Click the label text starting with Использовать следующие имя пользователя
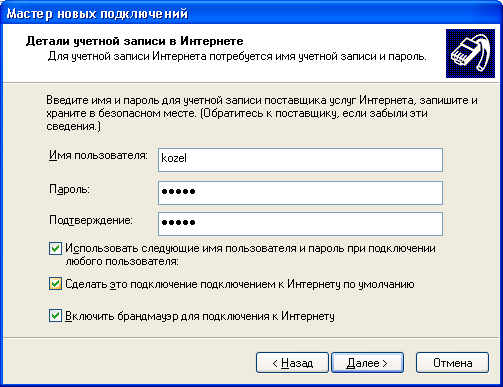 pos(250,255)
